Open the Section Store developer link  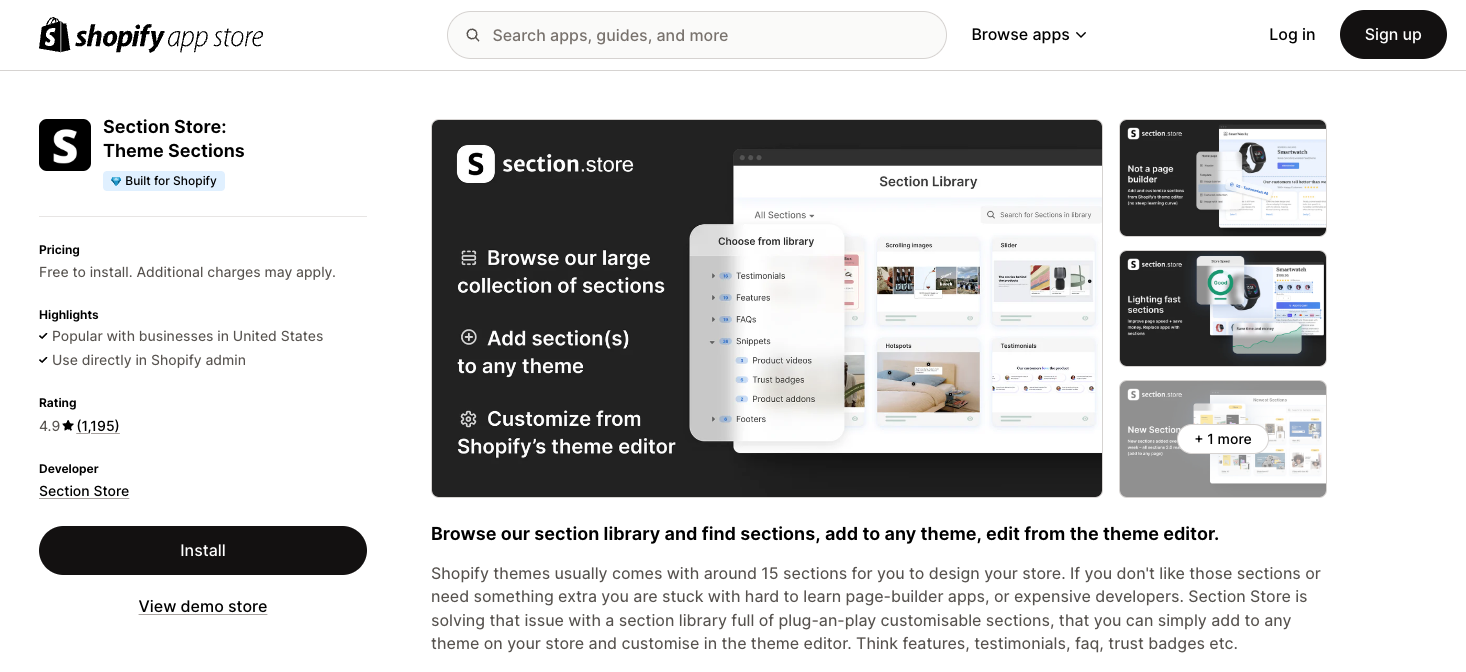point(84,491)
